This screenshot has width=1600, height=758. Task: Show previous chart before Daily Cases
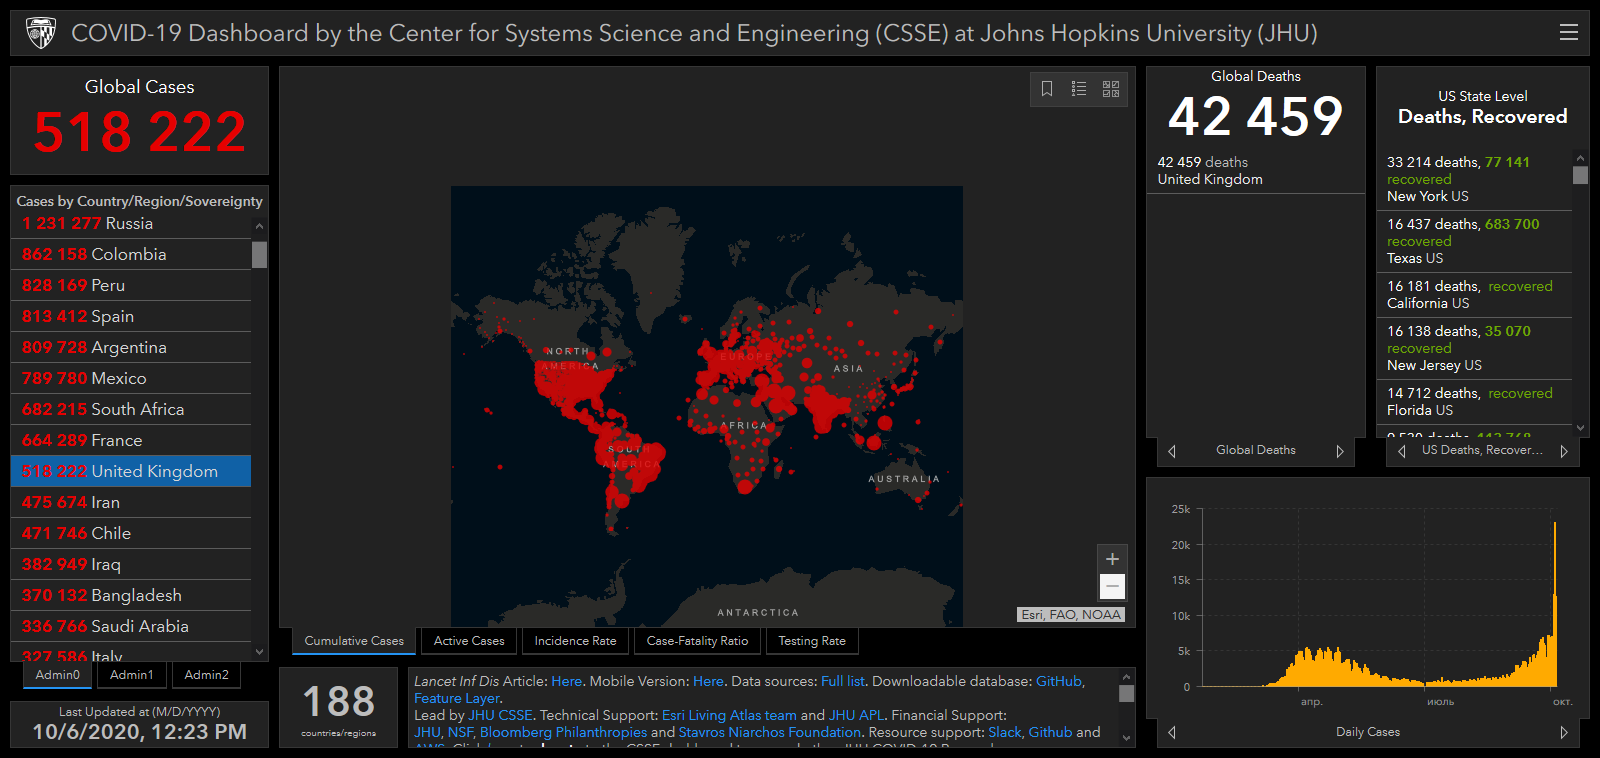1172,732
